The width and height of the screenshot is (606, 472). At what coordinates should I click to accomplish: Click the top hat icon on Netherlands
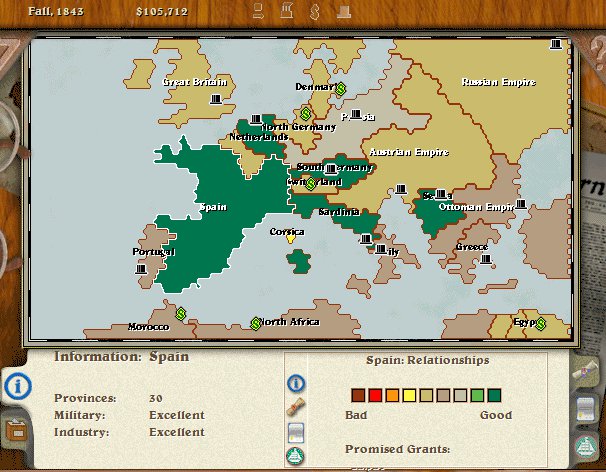coord(256,119)
